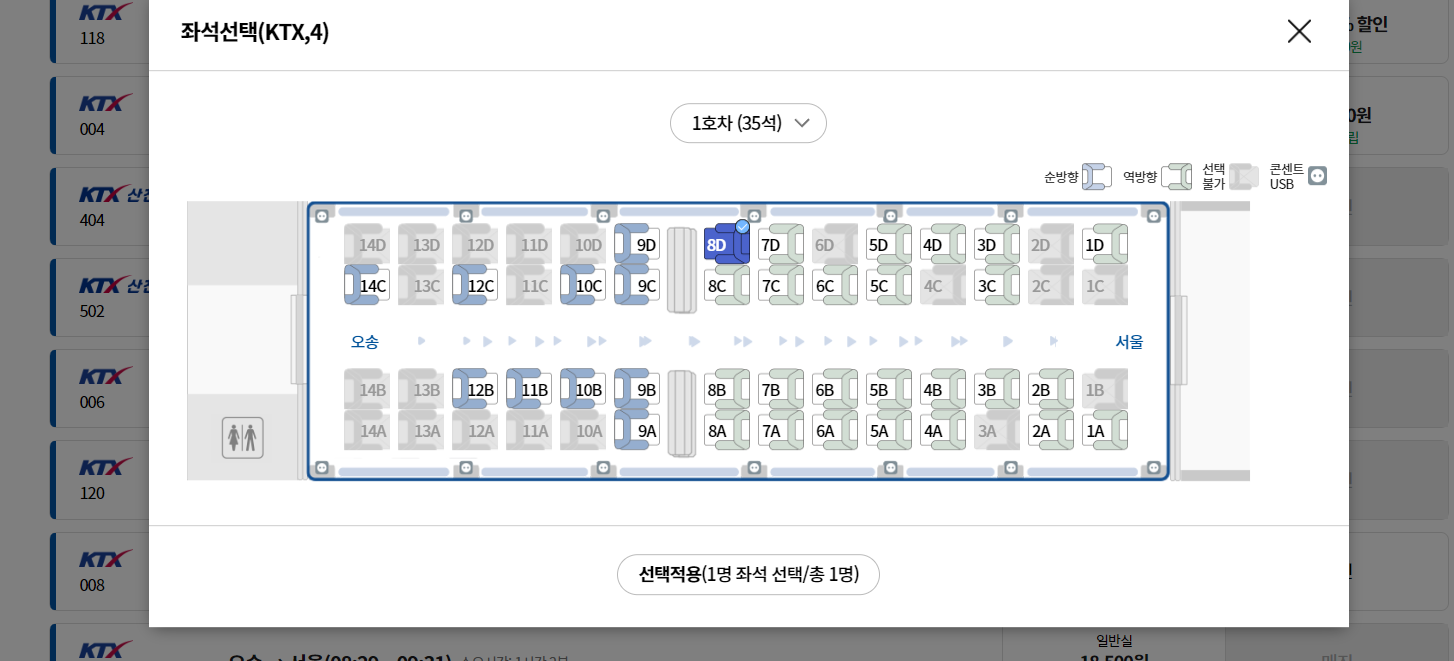Select seat 7B
This screenshot has height=661, width=1454.
coord(781,390)
